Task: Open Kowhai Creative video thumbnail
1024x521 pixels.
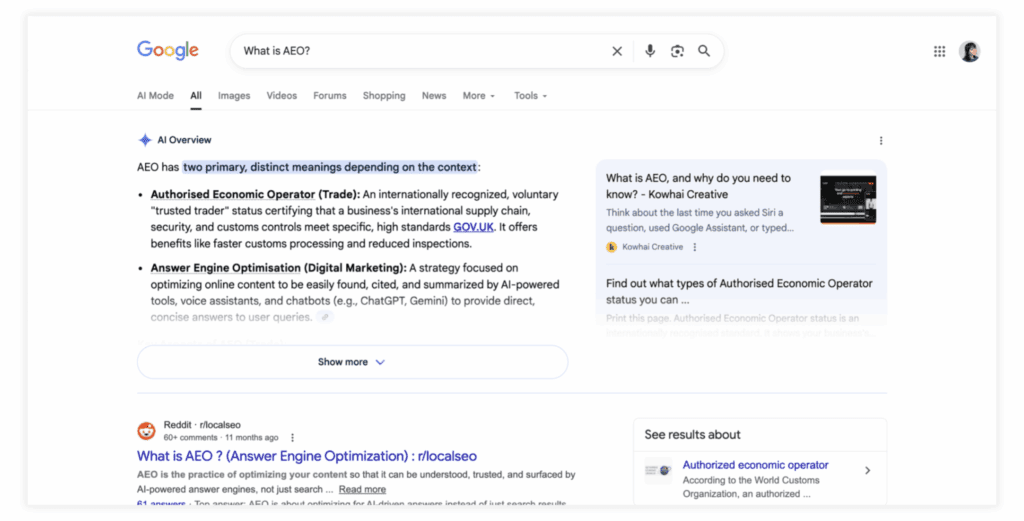Action: point(848,198)
